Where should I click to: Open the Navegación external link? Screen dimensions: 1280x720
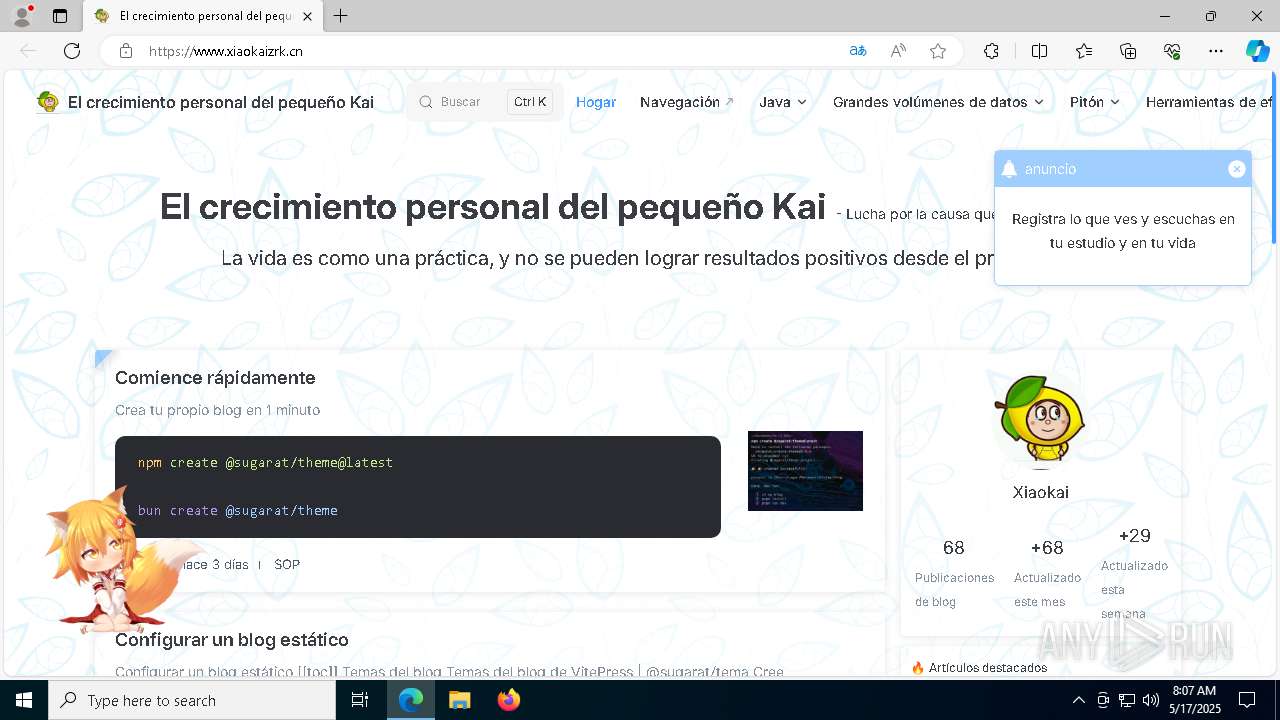(687, 102)
